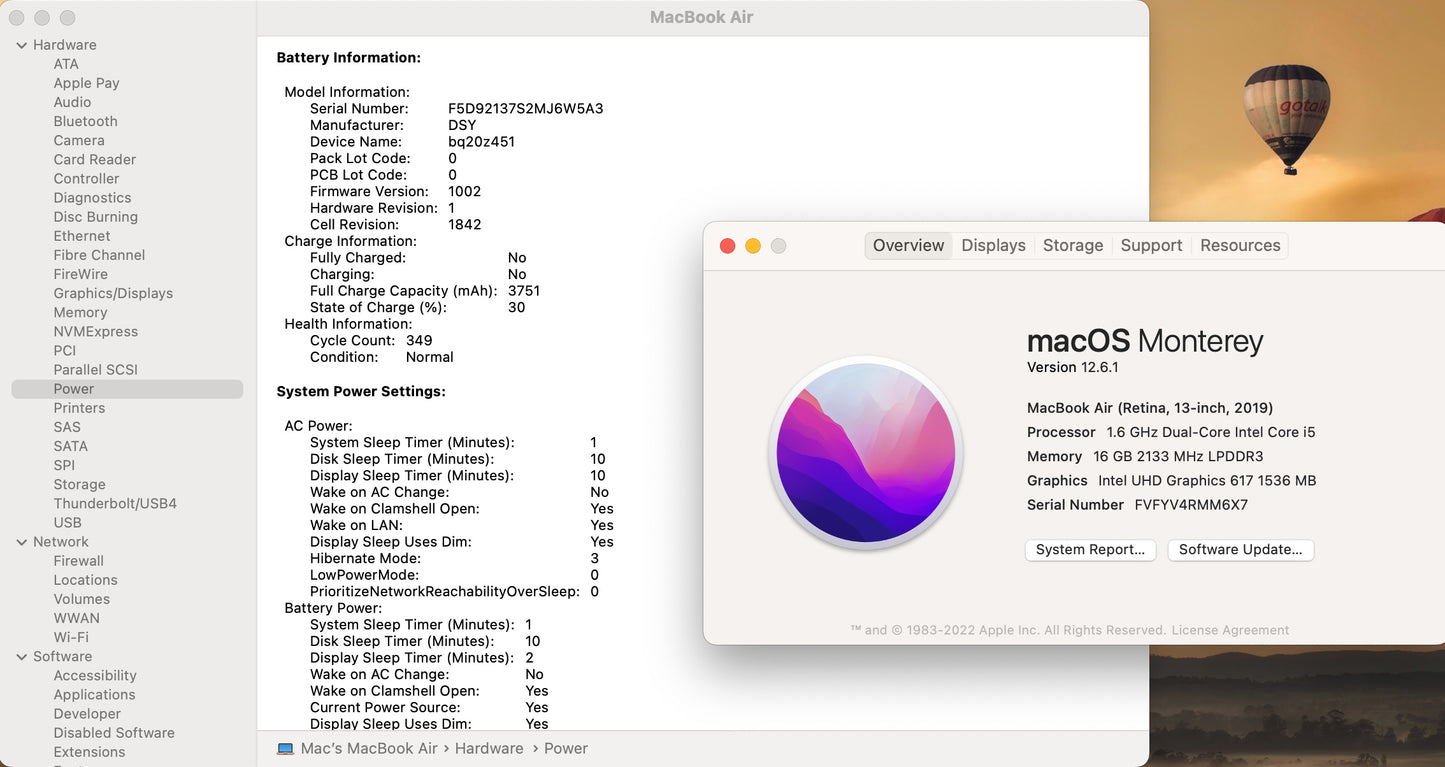Select Diagnostics in the sidebar
Viewport: 1445px width, 767px height.
92,198
